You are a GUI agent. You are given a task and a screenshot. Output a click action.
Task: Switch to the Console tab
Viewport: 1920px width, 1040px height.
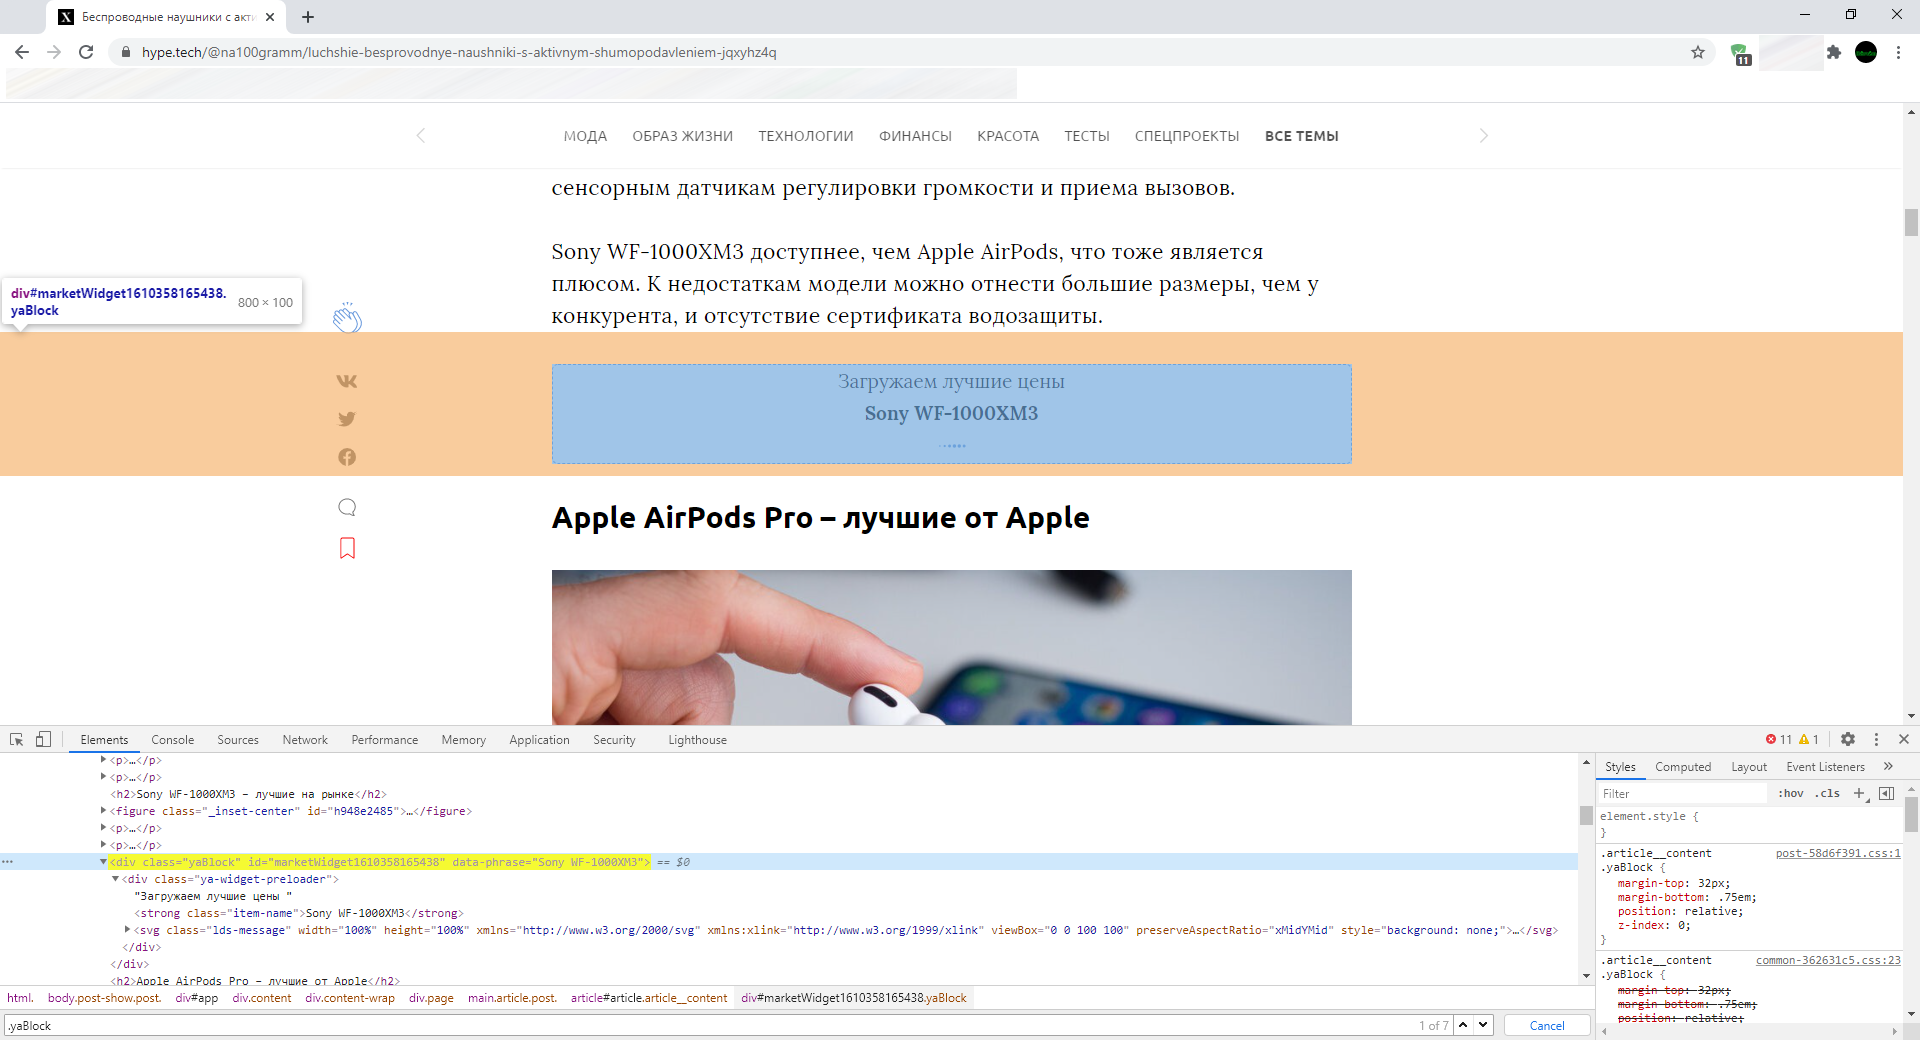coord(172,740)
